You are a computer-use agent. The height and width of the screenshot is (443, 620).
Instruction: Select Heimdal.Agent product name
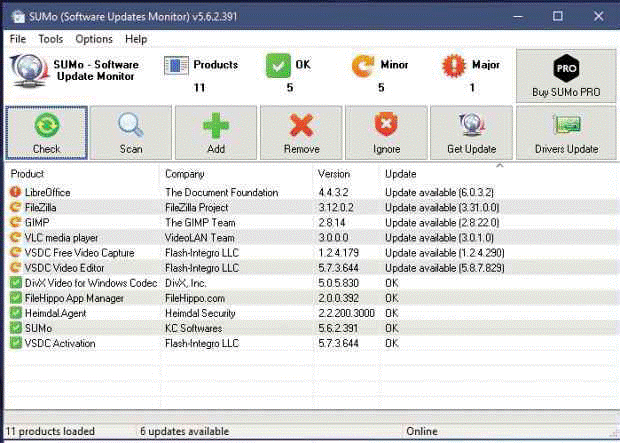[55, 313]
